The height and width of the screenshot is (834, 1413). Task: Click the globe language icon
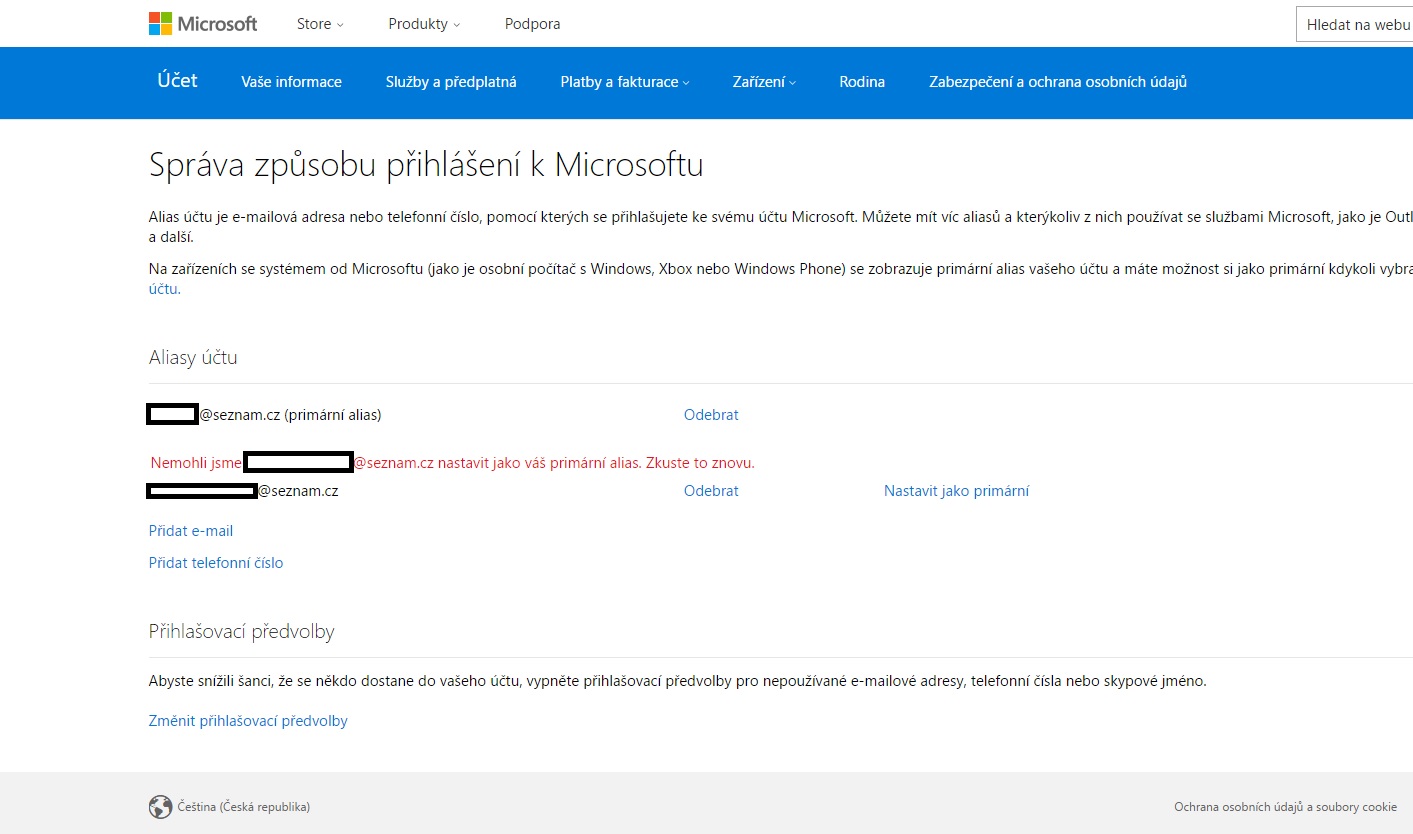(160, 807)
